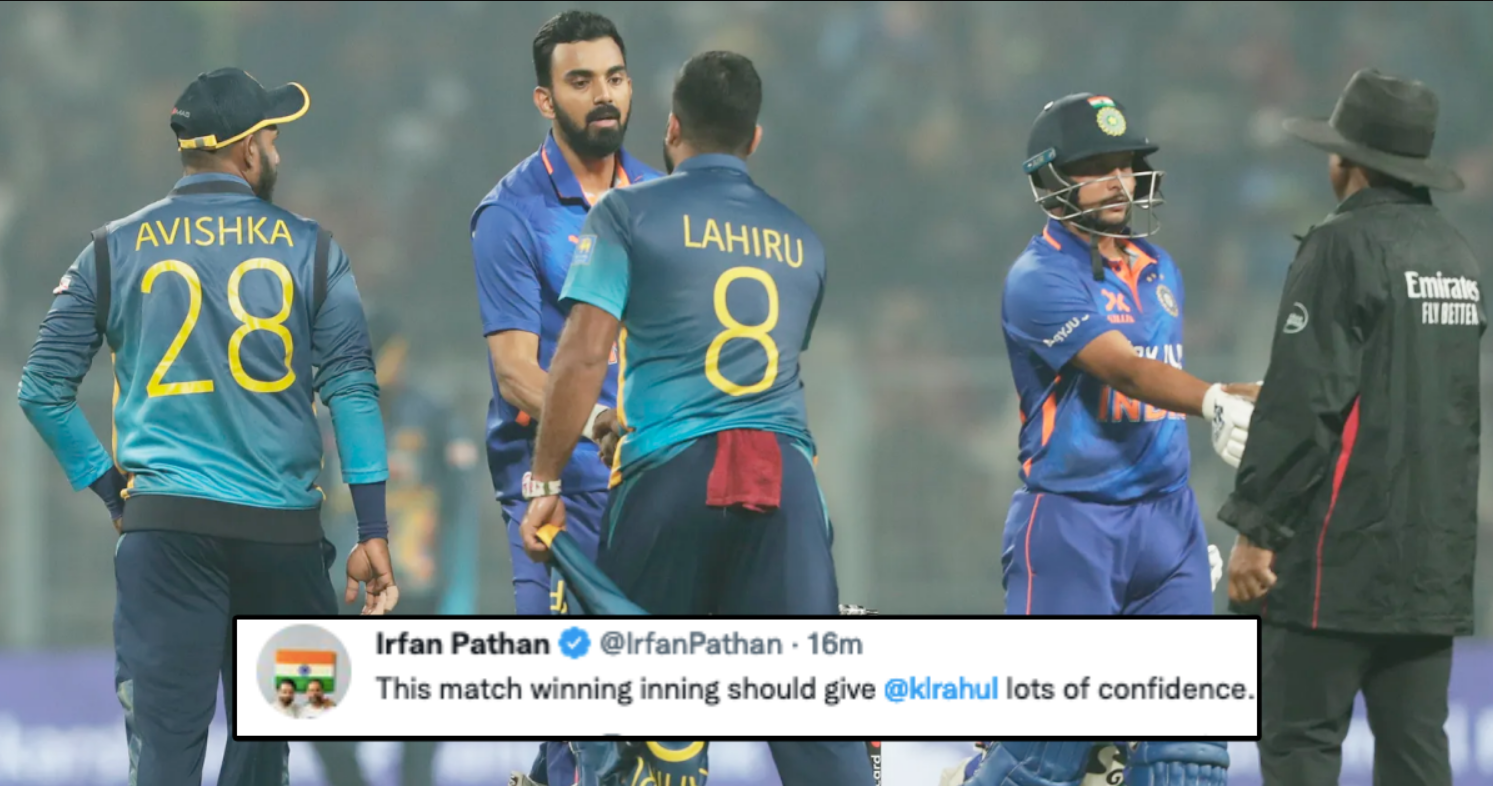Click the BCCI crest on the batsman's helmet
Screen dimensions: 1493x786
pos(1110,121)
